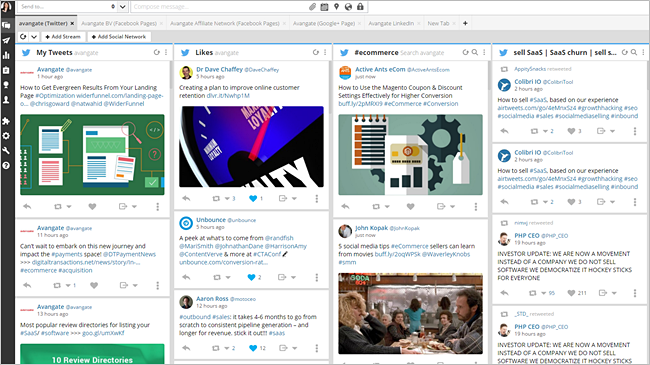Like the first Colibri IO tweet
This screenshot has width=650, height=365.
point(571,131)
